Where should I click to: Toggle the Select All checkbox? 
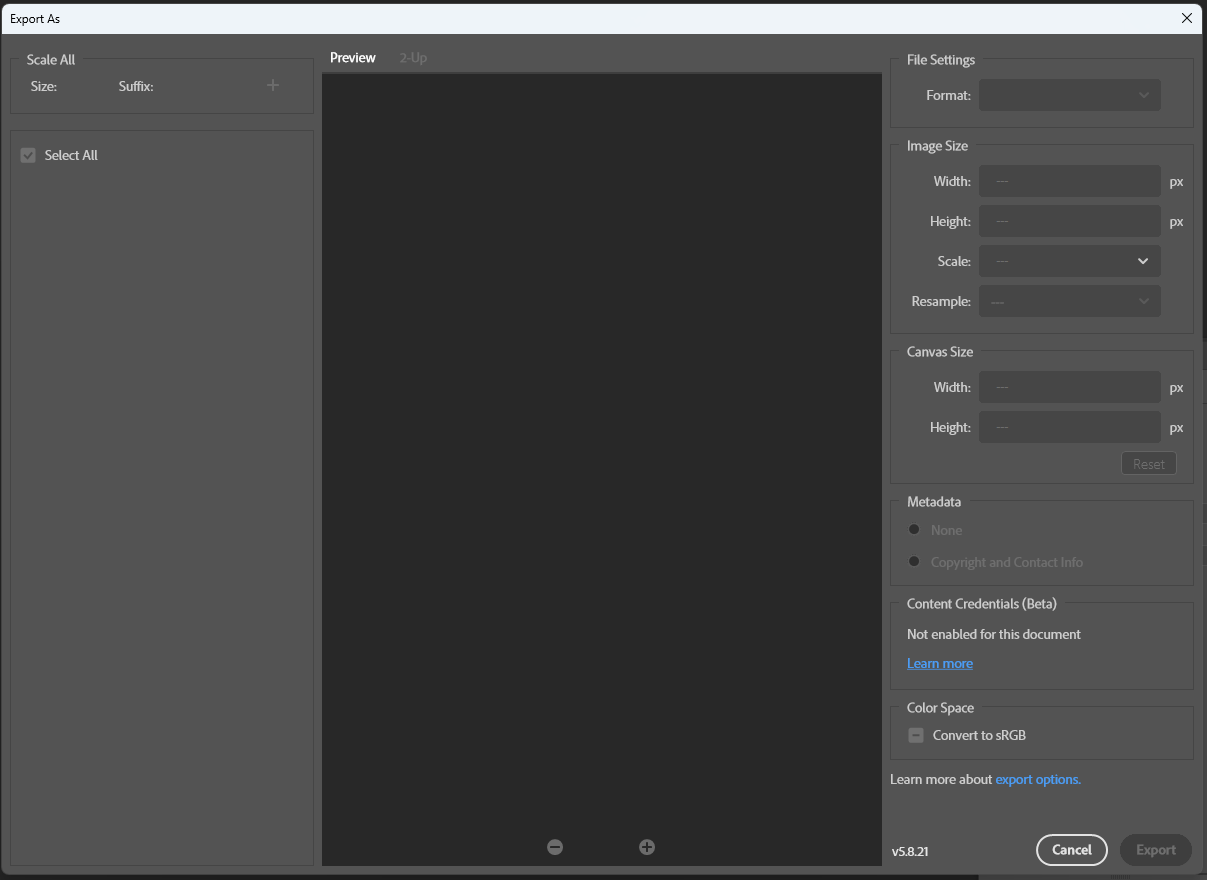[x=28, y=155]
